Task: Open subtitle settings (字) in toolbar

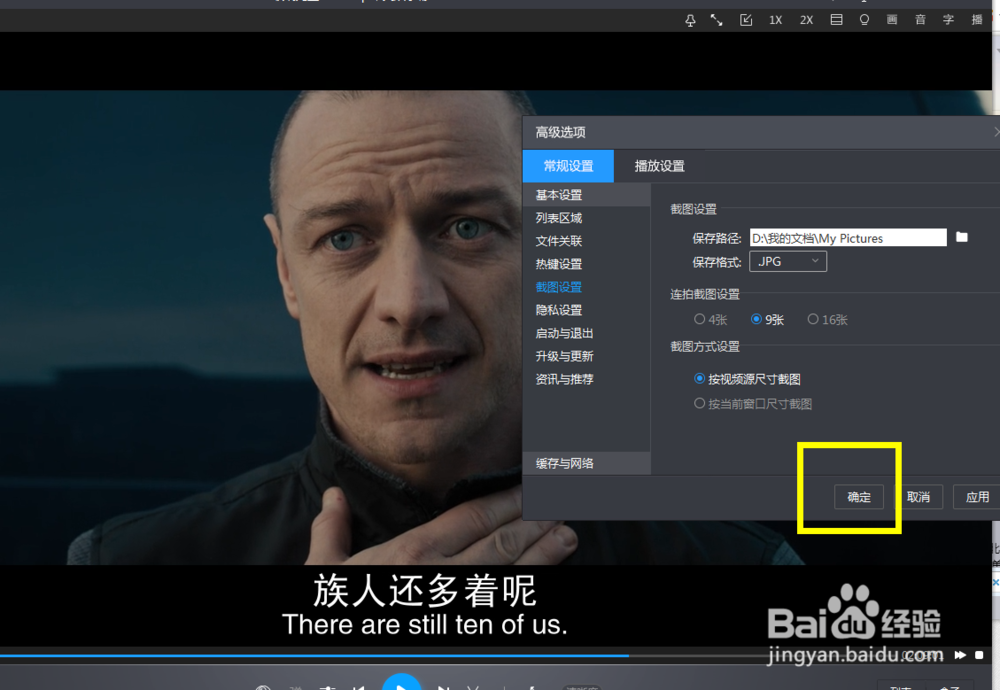Action: coord(948,20)
